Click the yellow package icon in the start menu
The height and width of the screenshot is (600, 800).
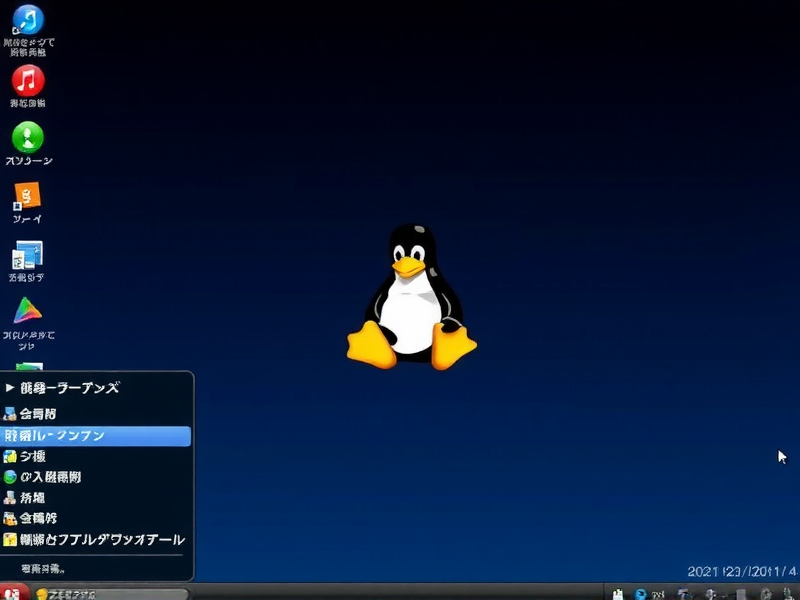tap(80, 518)
